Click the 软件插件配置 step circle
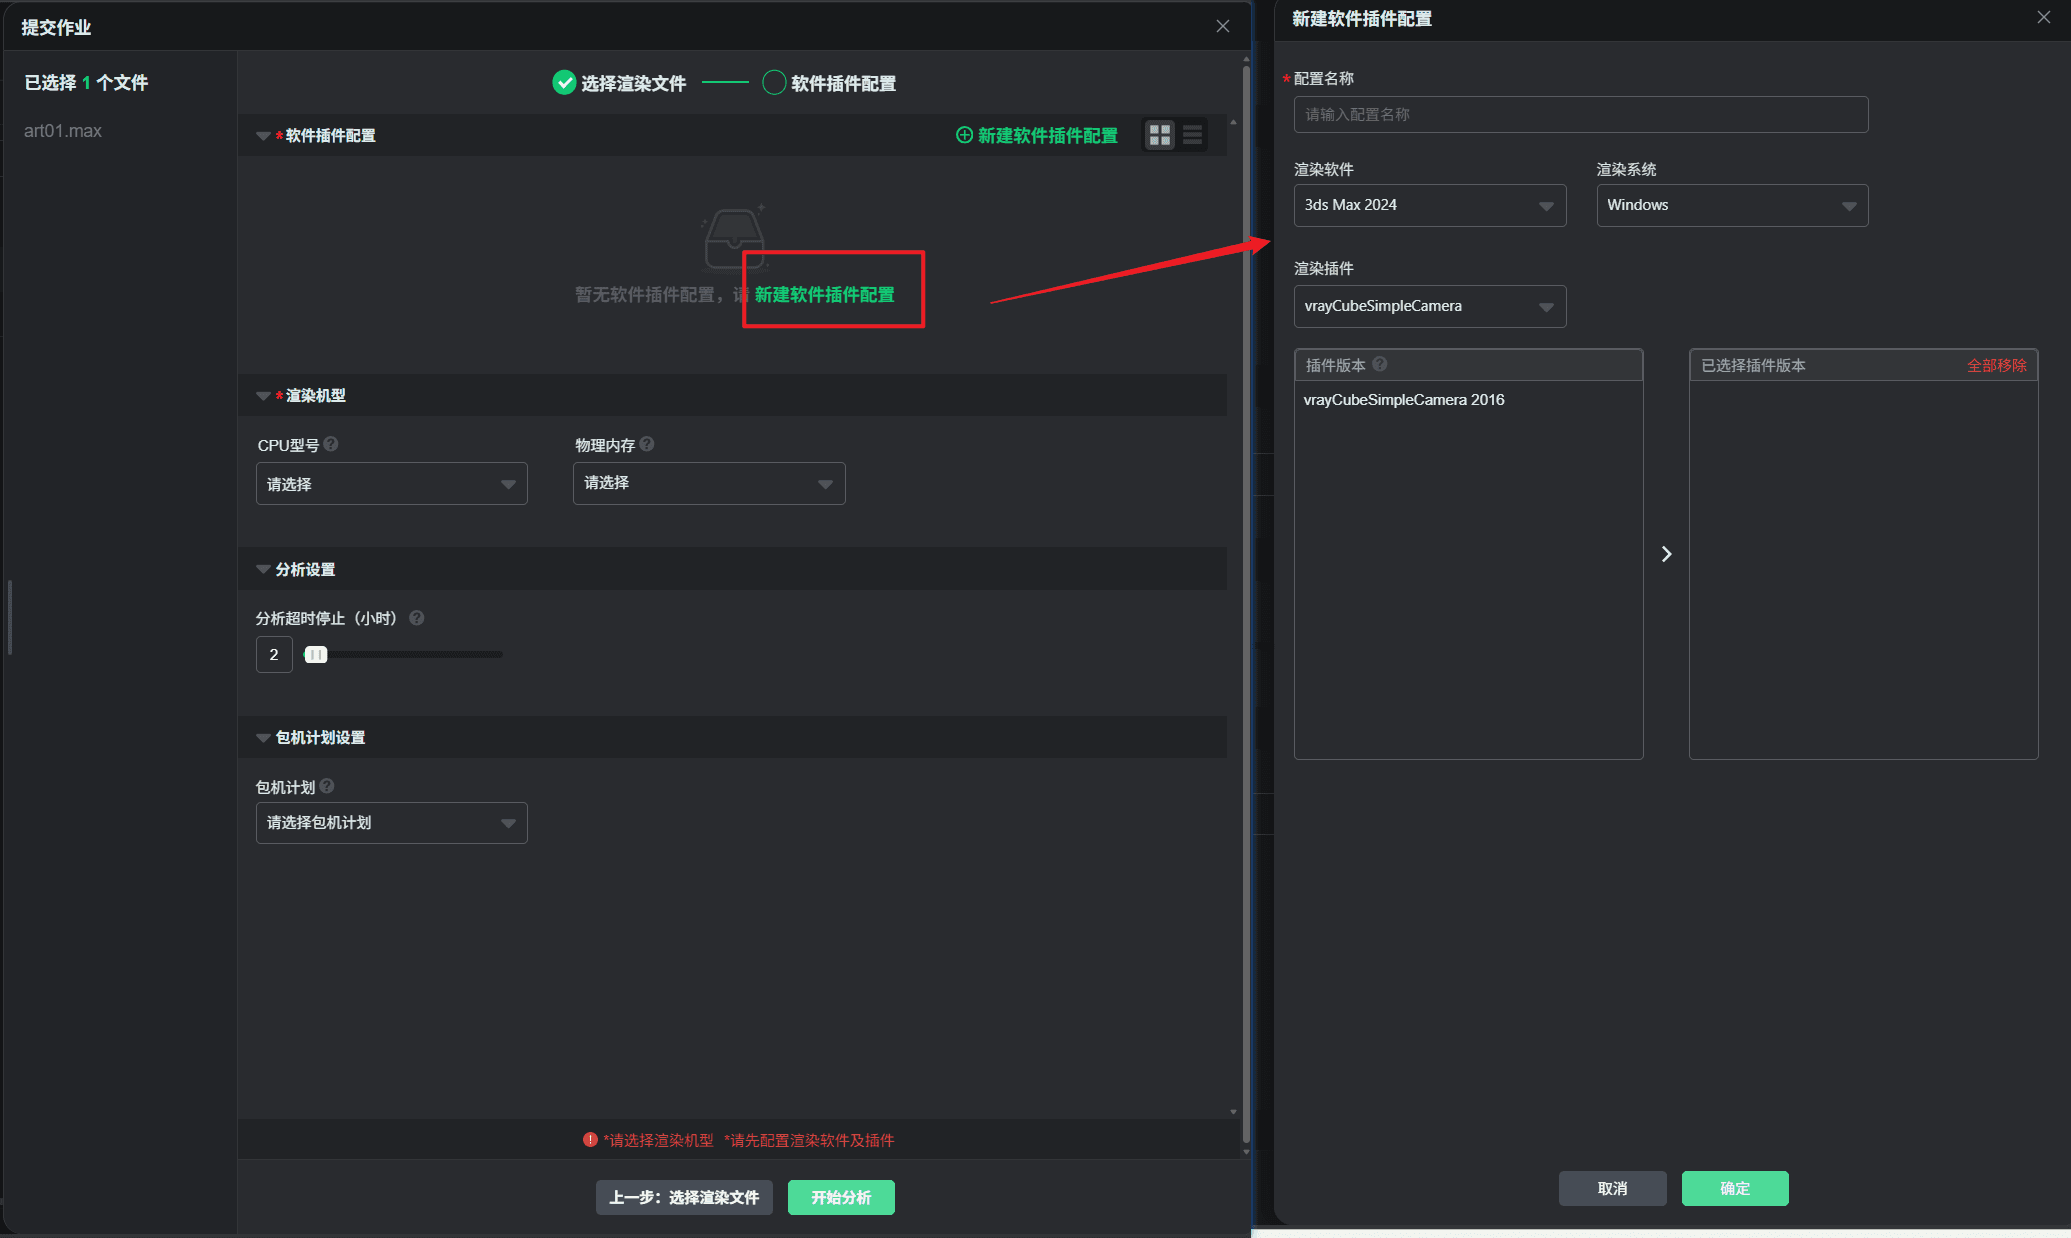This screenshot has height=1238, width=2071. (773, 83)
